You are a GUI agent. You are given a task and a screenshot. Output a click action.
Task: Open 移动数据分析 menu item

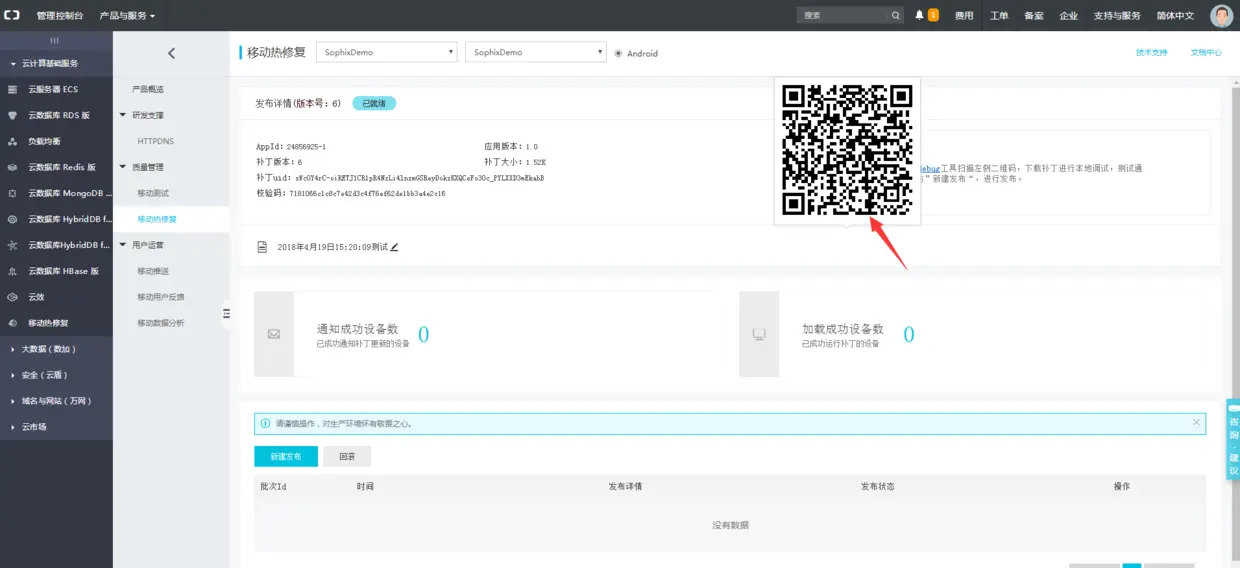pyautogui.click(x=161, y=323)
